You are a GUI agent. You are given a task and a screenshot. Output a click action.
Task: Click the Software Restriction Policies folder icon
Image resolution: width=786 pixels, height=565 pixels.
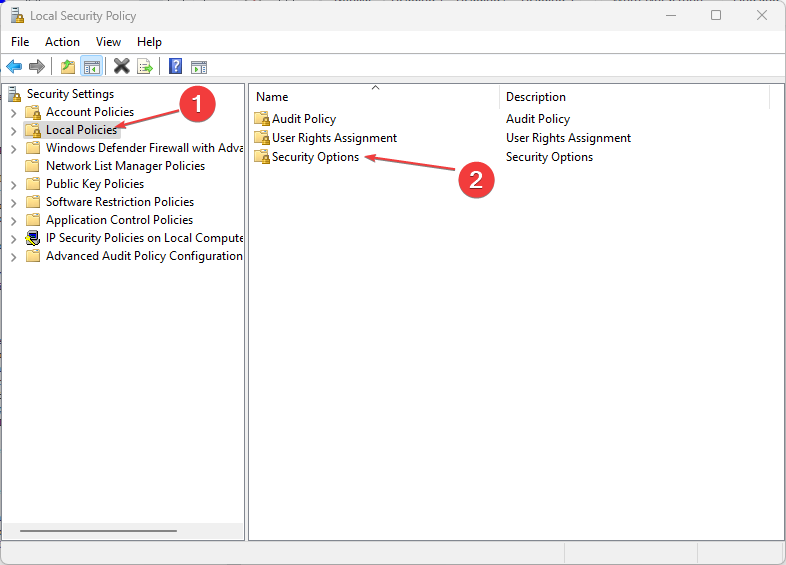[33, 202]
